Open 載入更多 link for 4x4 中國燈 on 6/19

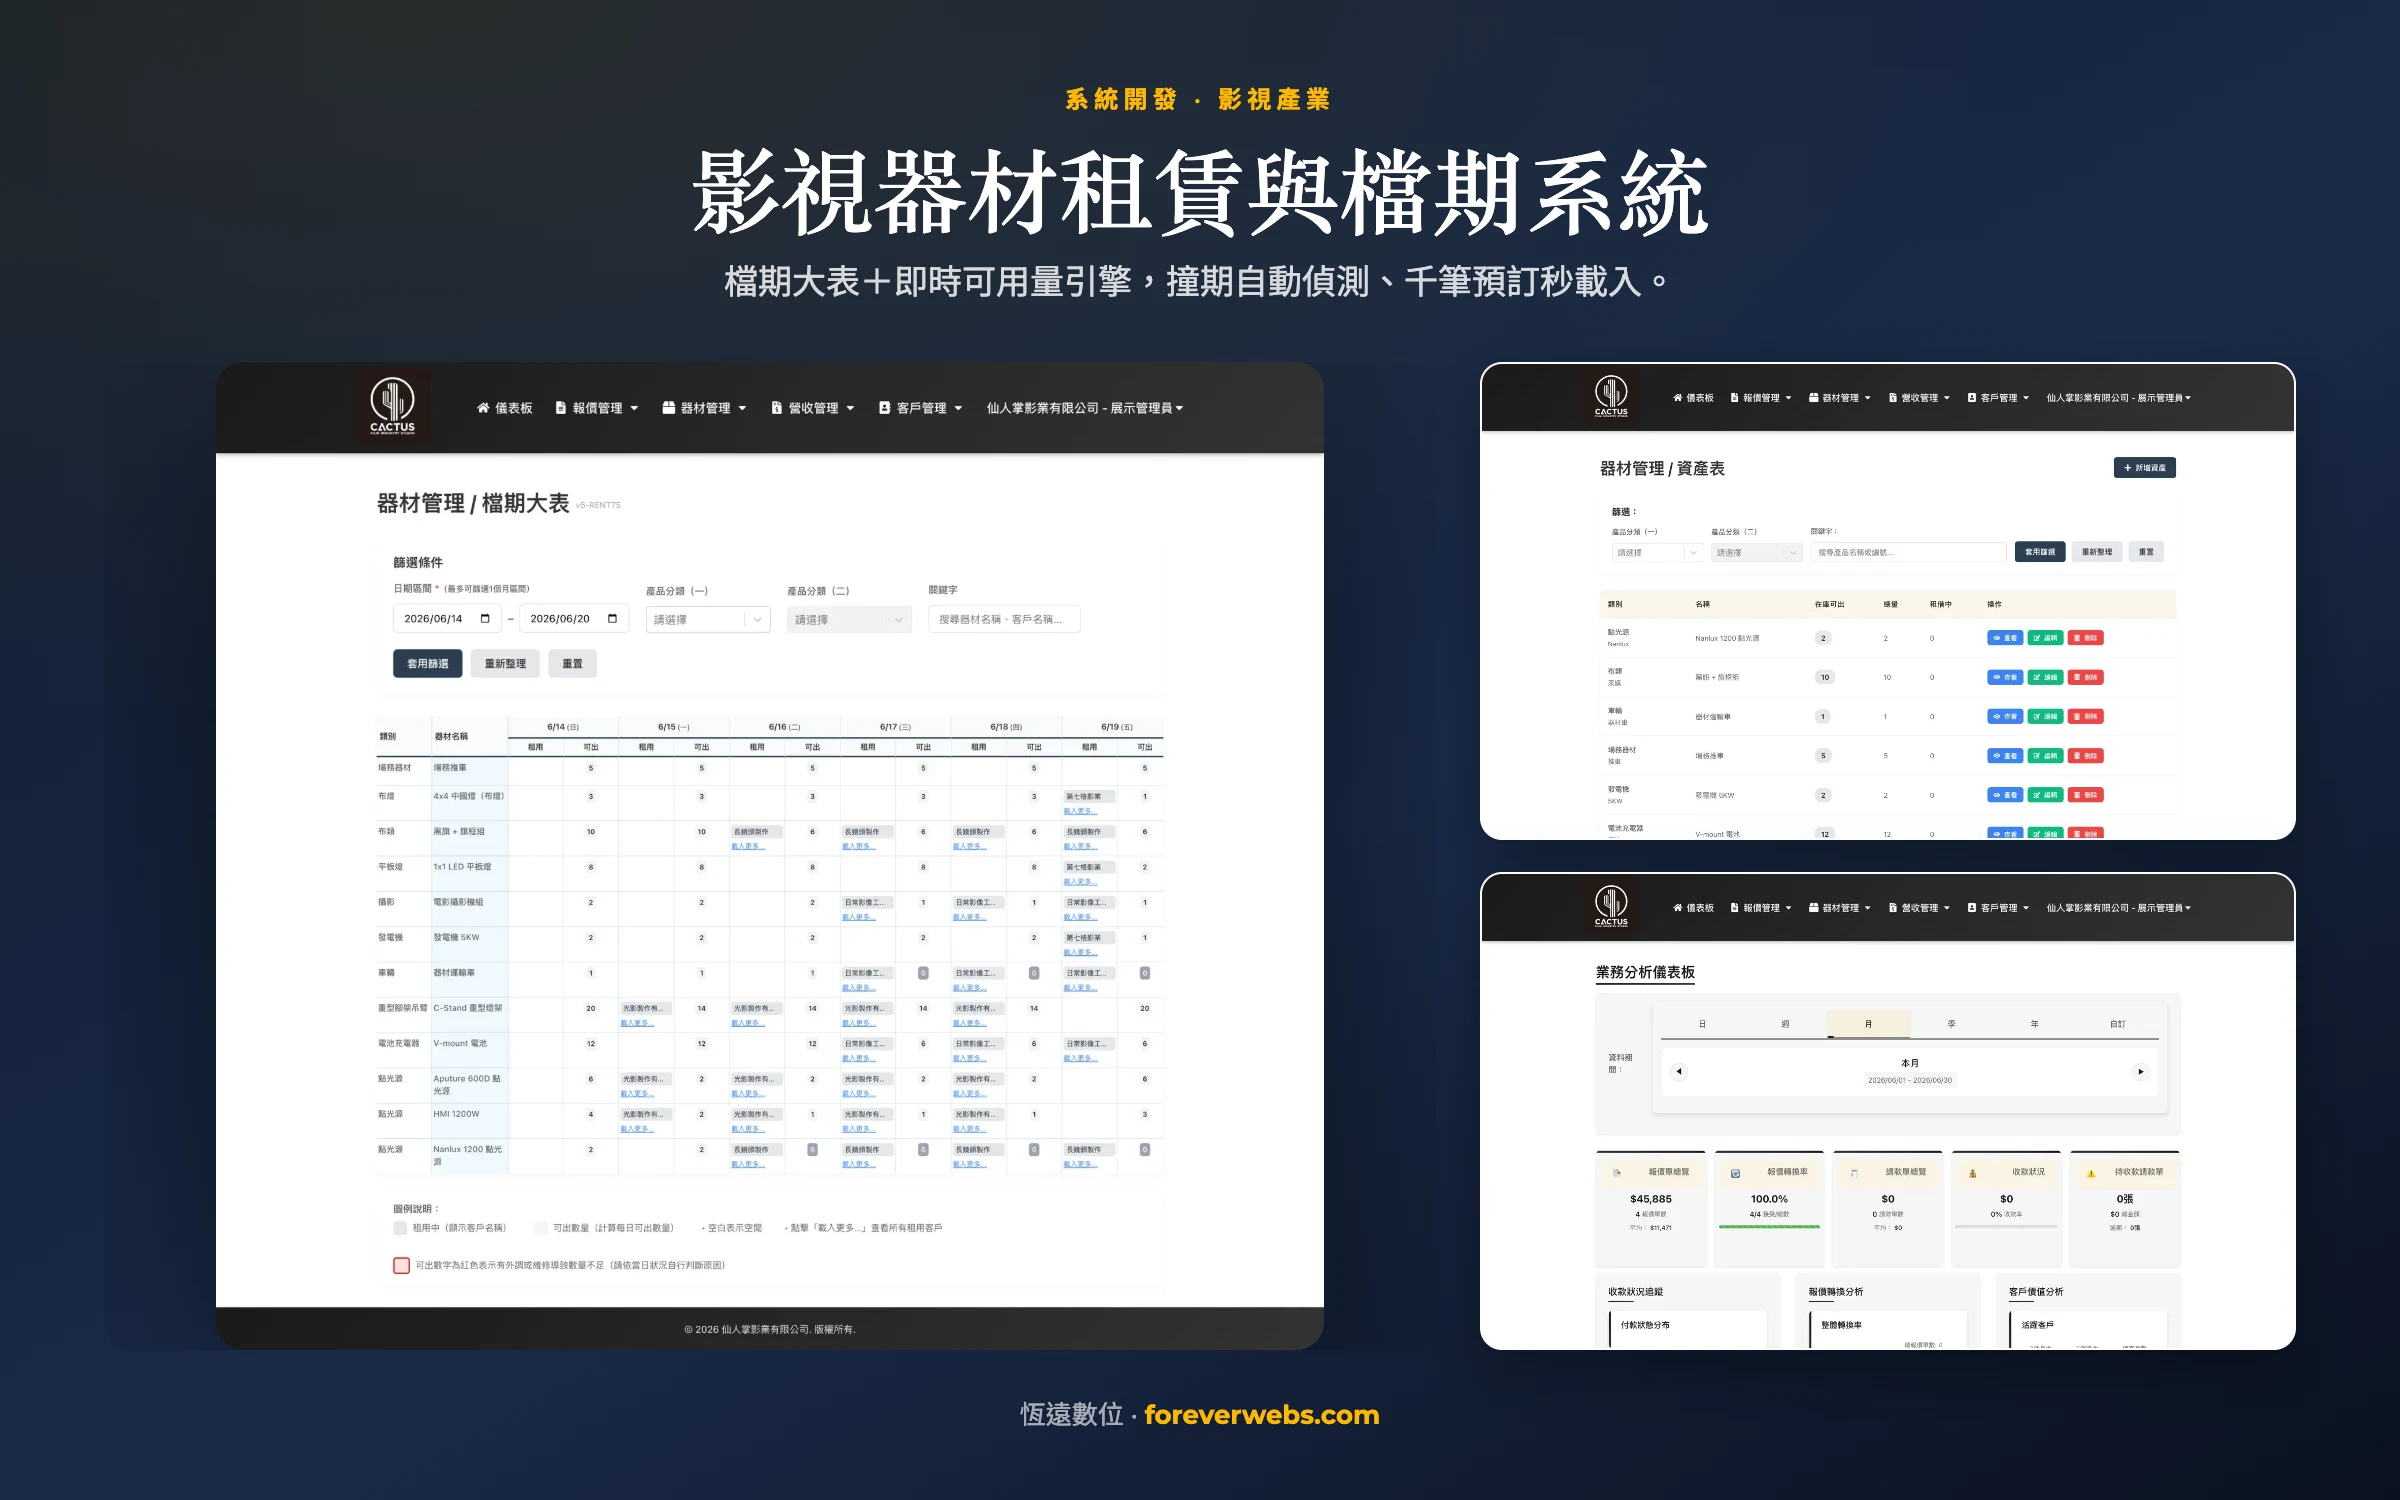point(1080,811)
